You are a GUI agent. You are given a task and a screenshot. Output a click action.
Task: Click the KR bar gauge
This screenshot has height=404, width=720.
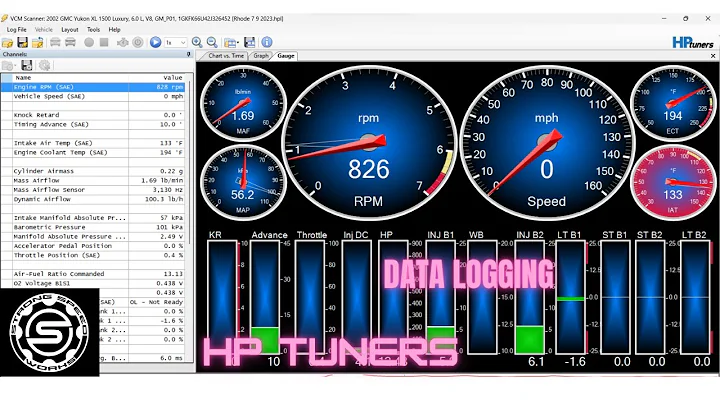click(x=223, y=298)
